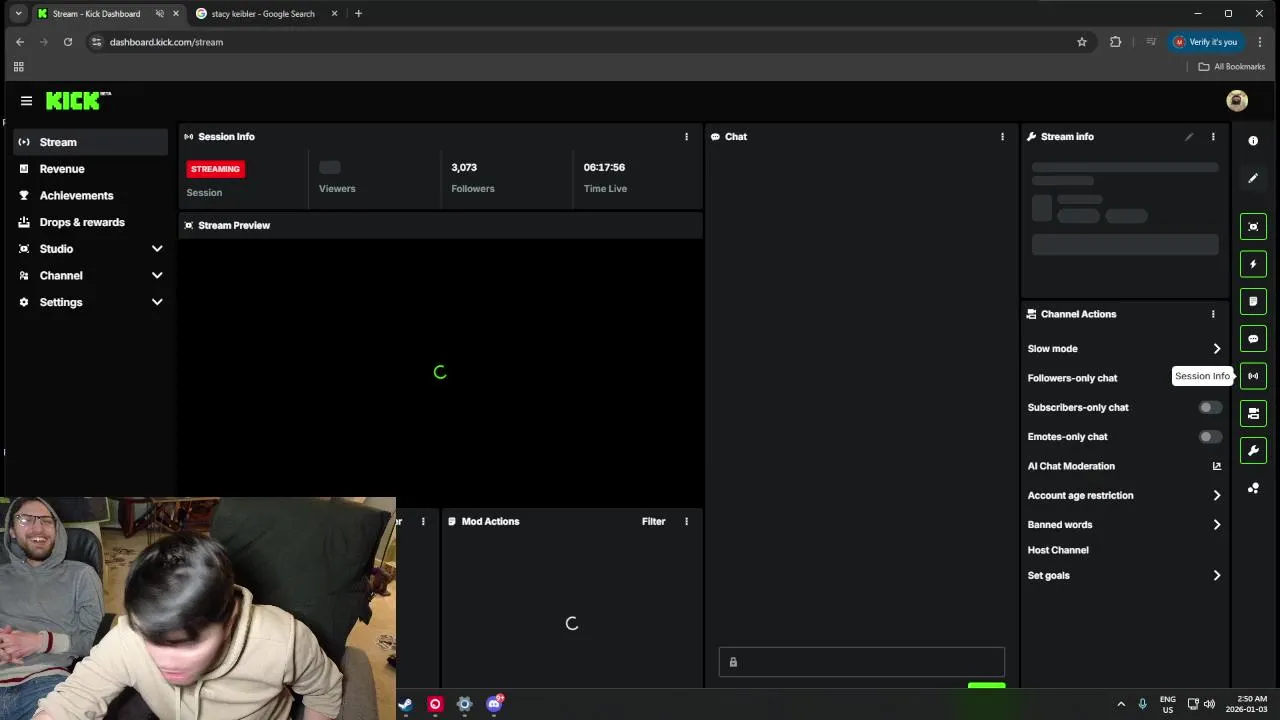Open the browser tab search dropdown
The width and height of the screenshot is (1280, 720).
click(18, 14)
